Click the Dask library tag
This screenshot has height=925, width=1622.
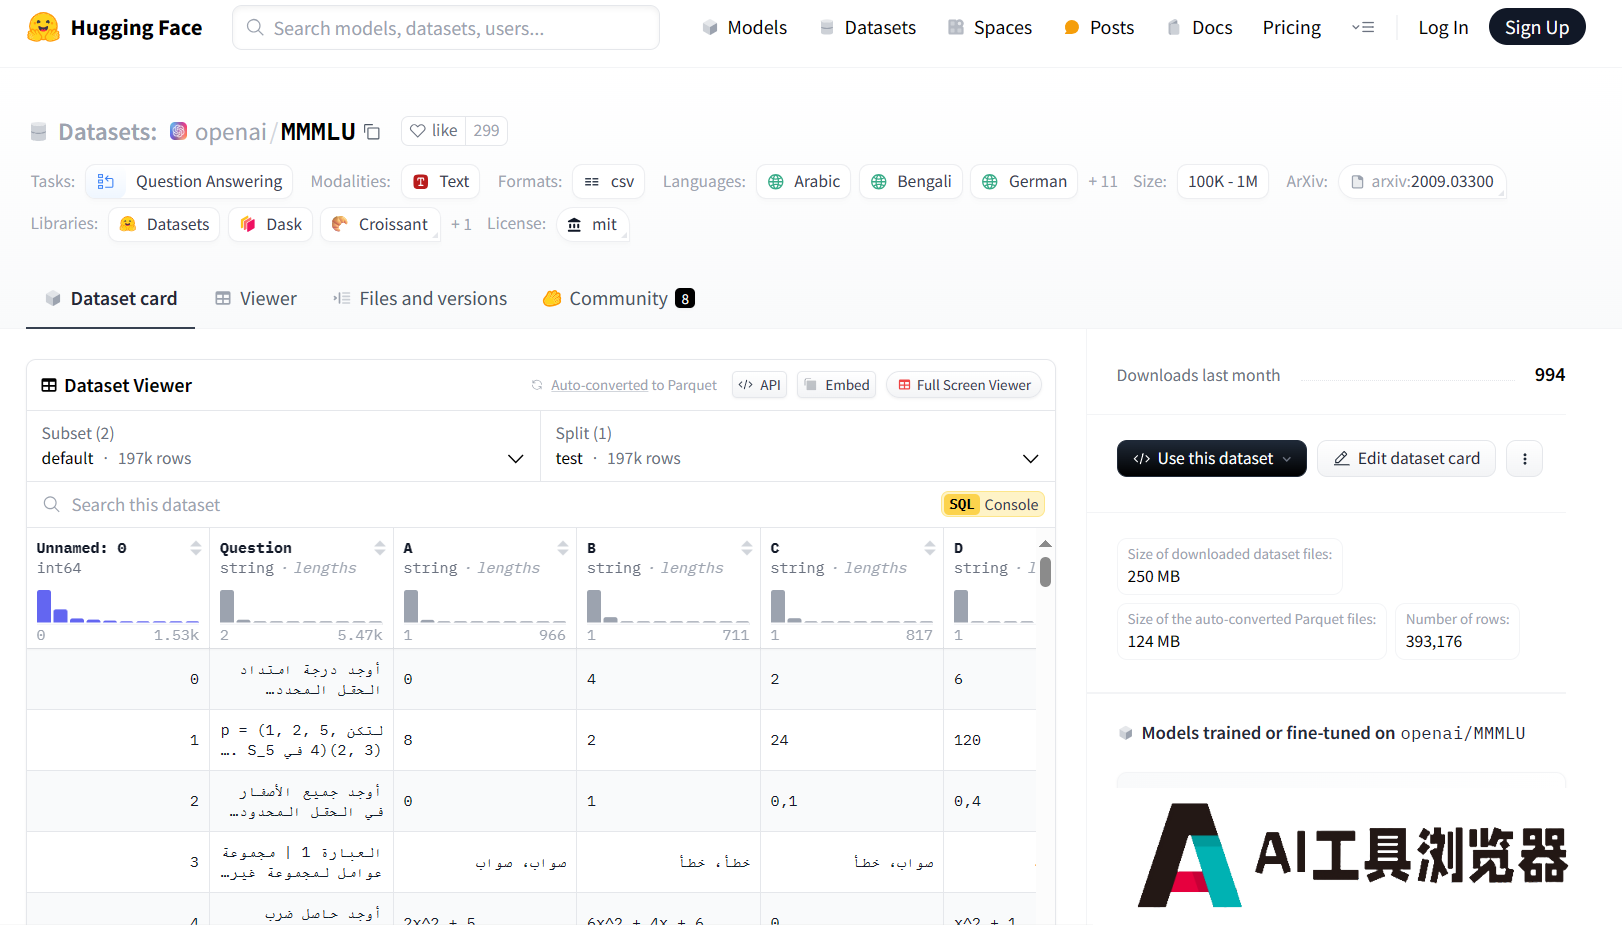point(271,224)
